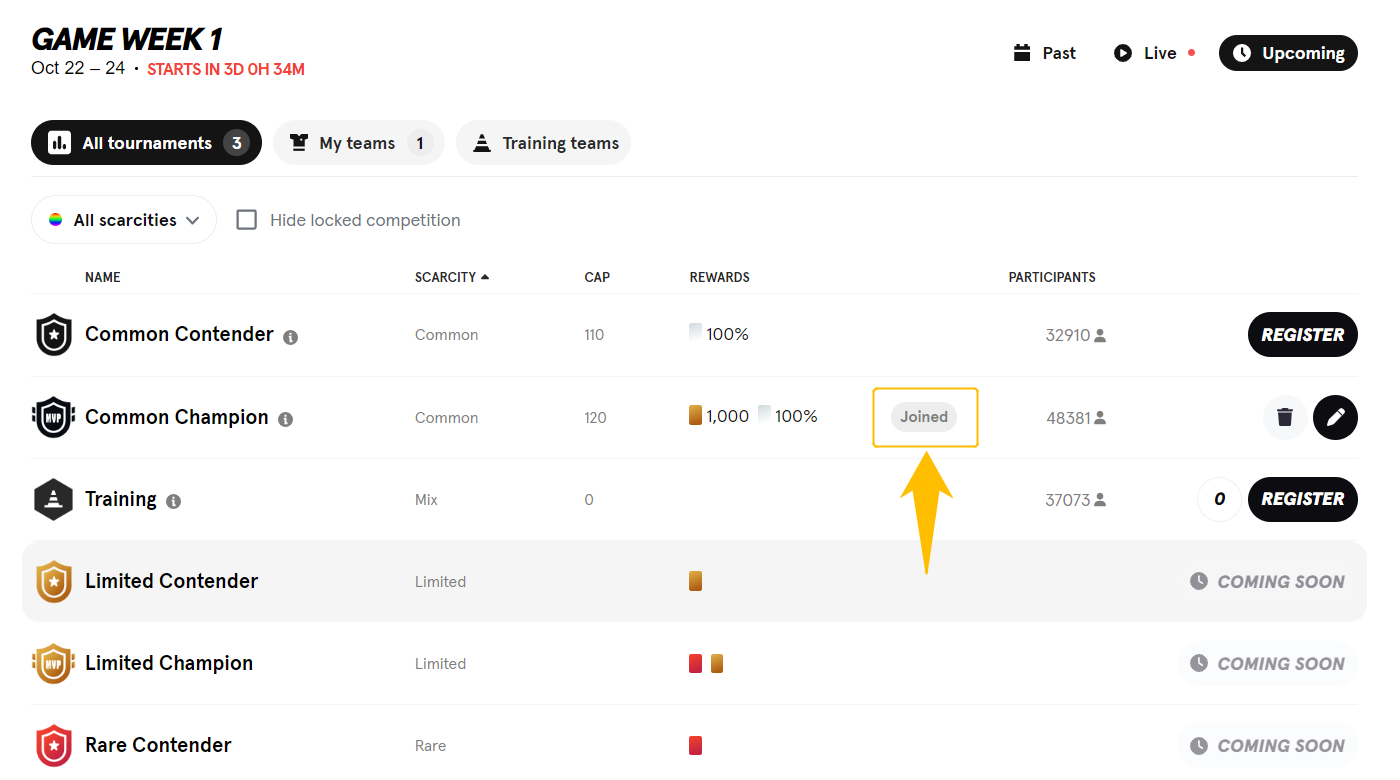Open info icon next to Common Contender
This screenshot has height=780, width=1400.
pos(290,337)
